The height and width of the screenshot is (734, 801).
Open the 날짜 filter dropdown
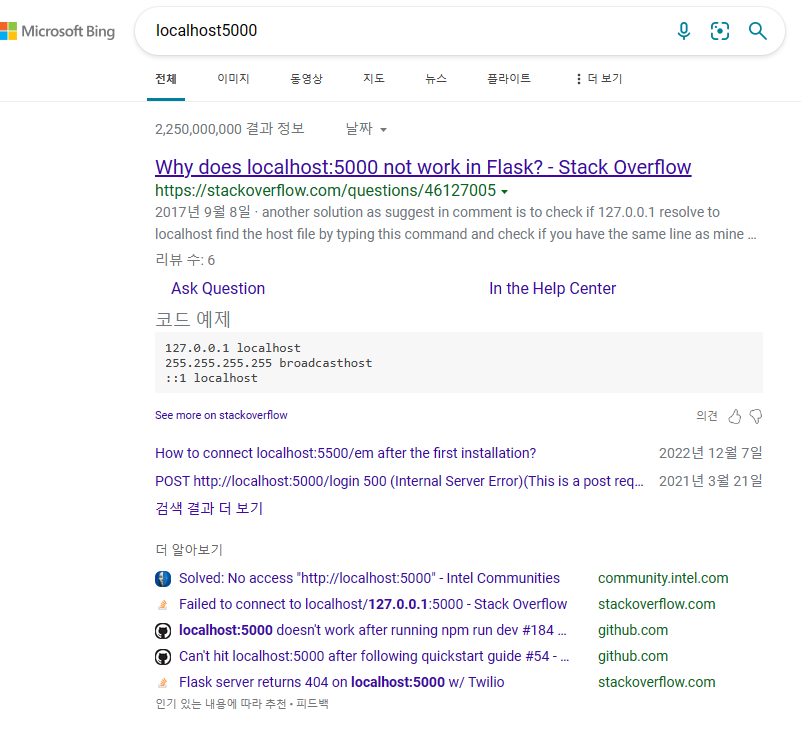tap(366, 129)
